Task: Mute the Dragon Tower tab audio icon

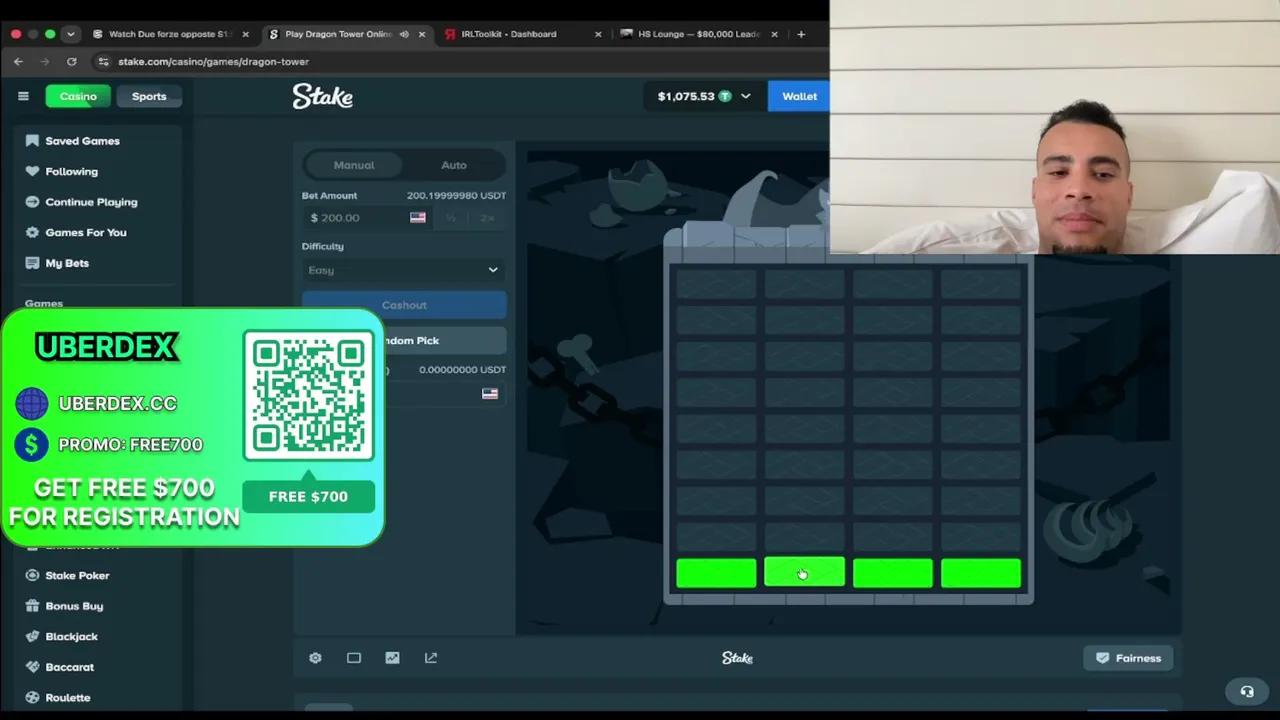Action: coord(404,34)
